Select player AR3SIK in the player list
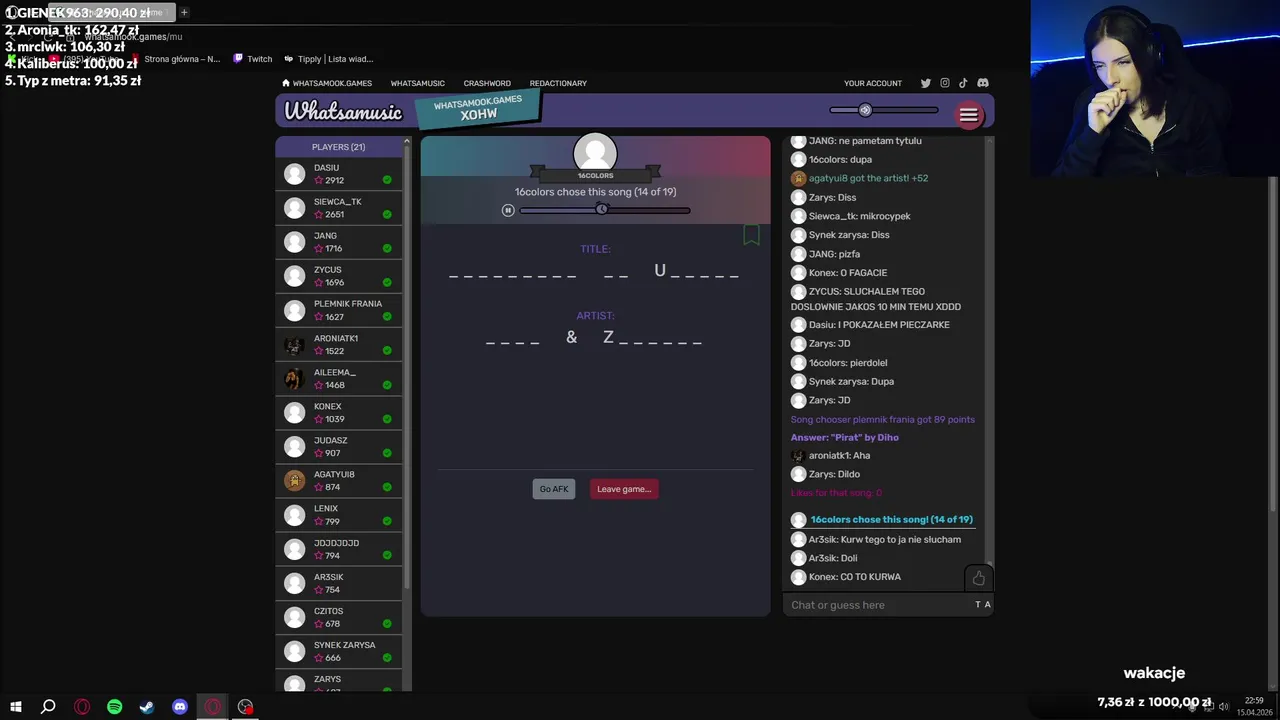This screenshot has height=720, width=1280. [x=339, y=583]
